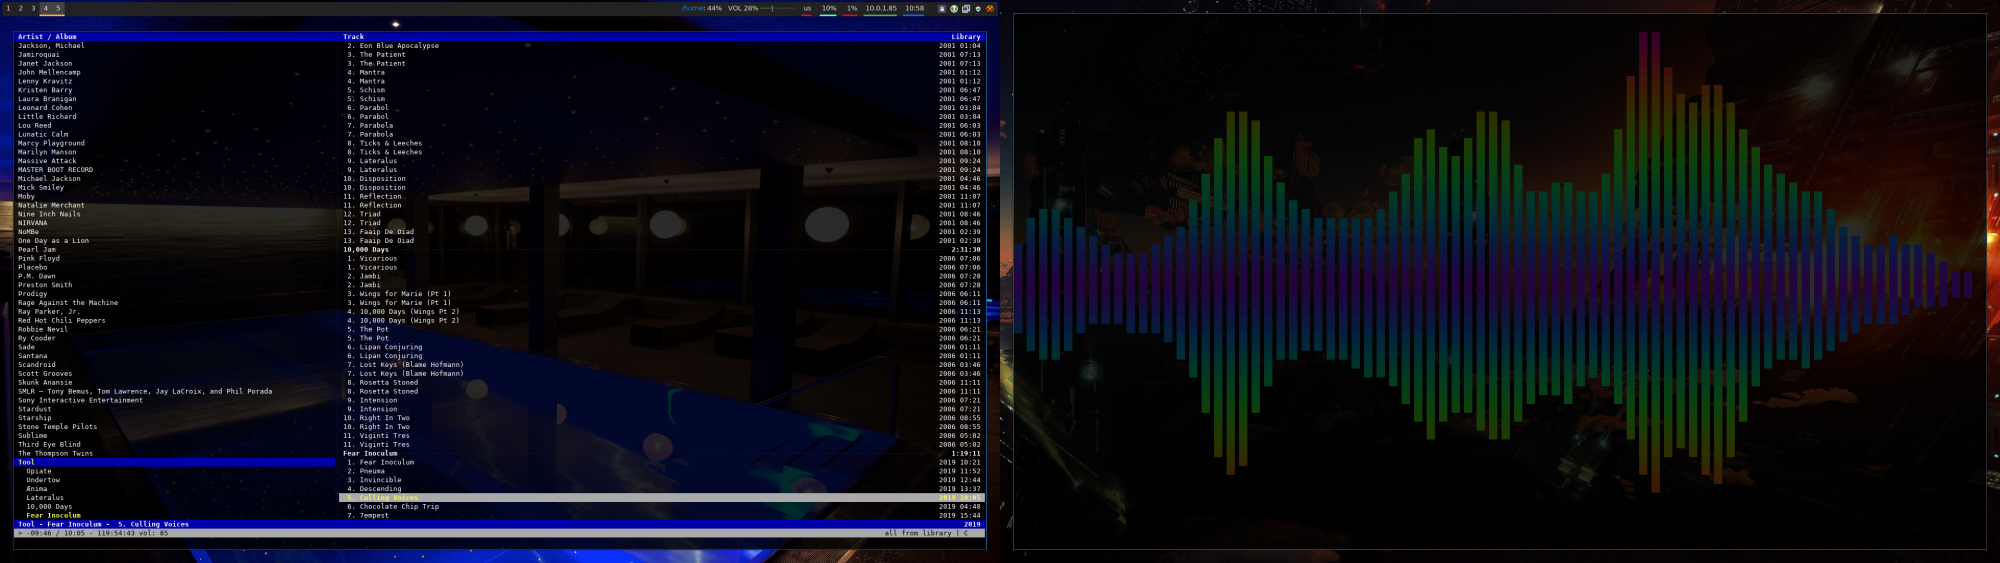
Task: Select artist Pearl Jam
Action: tap(37, 250)
